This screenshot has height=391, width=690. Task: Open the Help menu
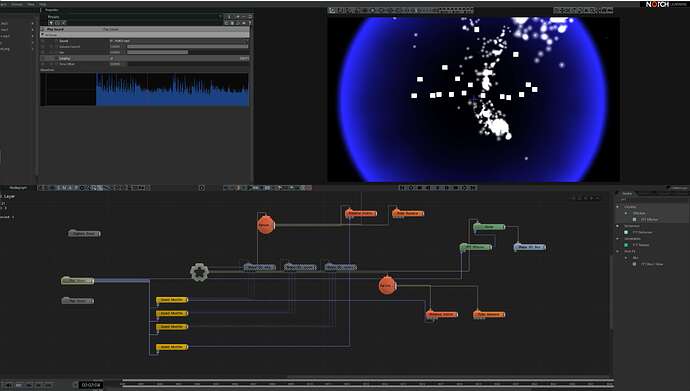point(43,4)
